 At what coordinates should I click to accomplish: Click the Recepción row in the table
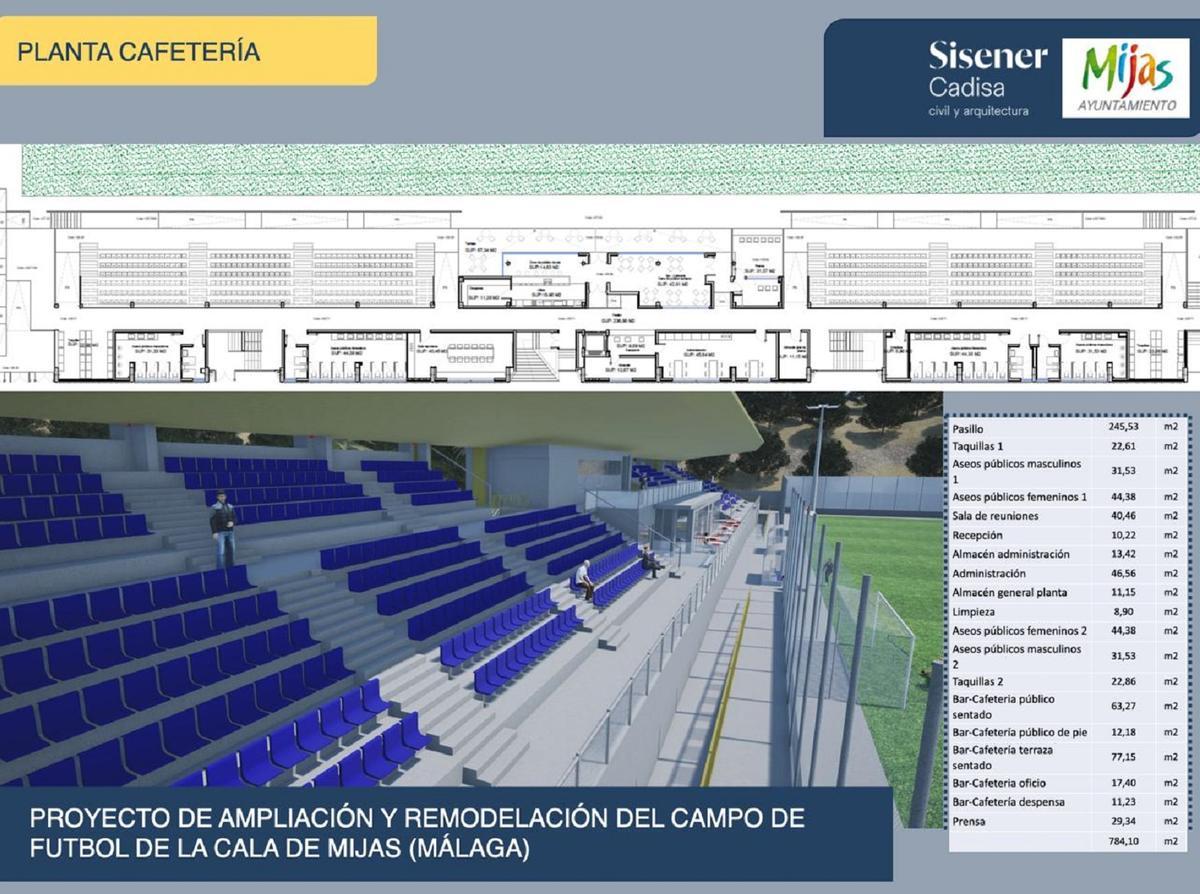[1063, 535]
